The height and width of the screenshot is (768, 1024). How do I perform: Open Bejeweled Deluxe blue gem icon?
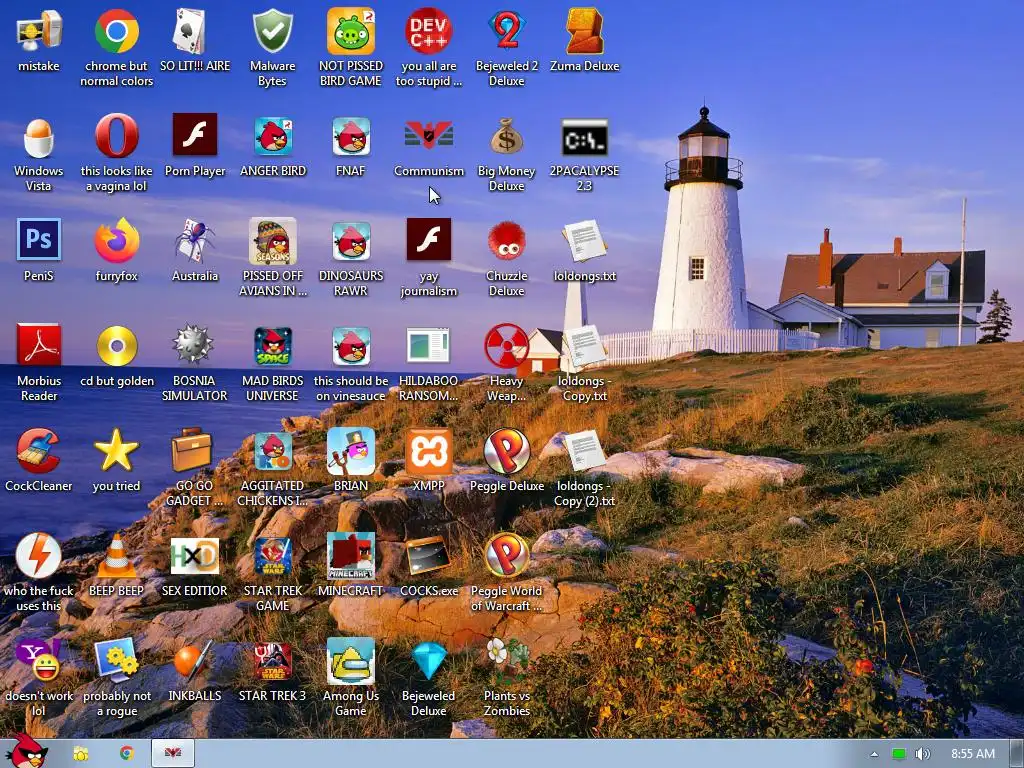(x=428, y=661)
